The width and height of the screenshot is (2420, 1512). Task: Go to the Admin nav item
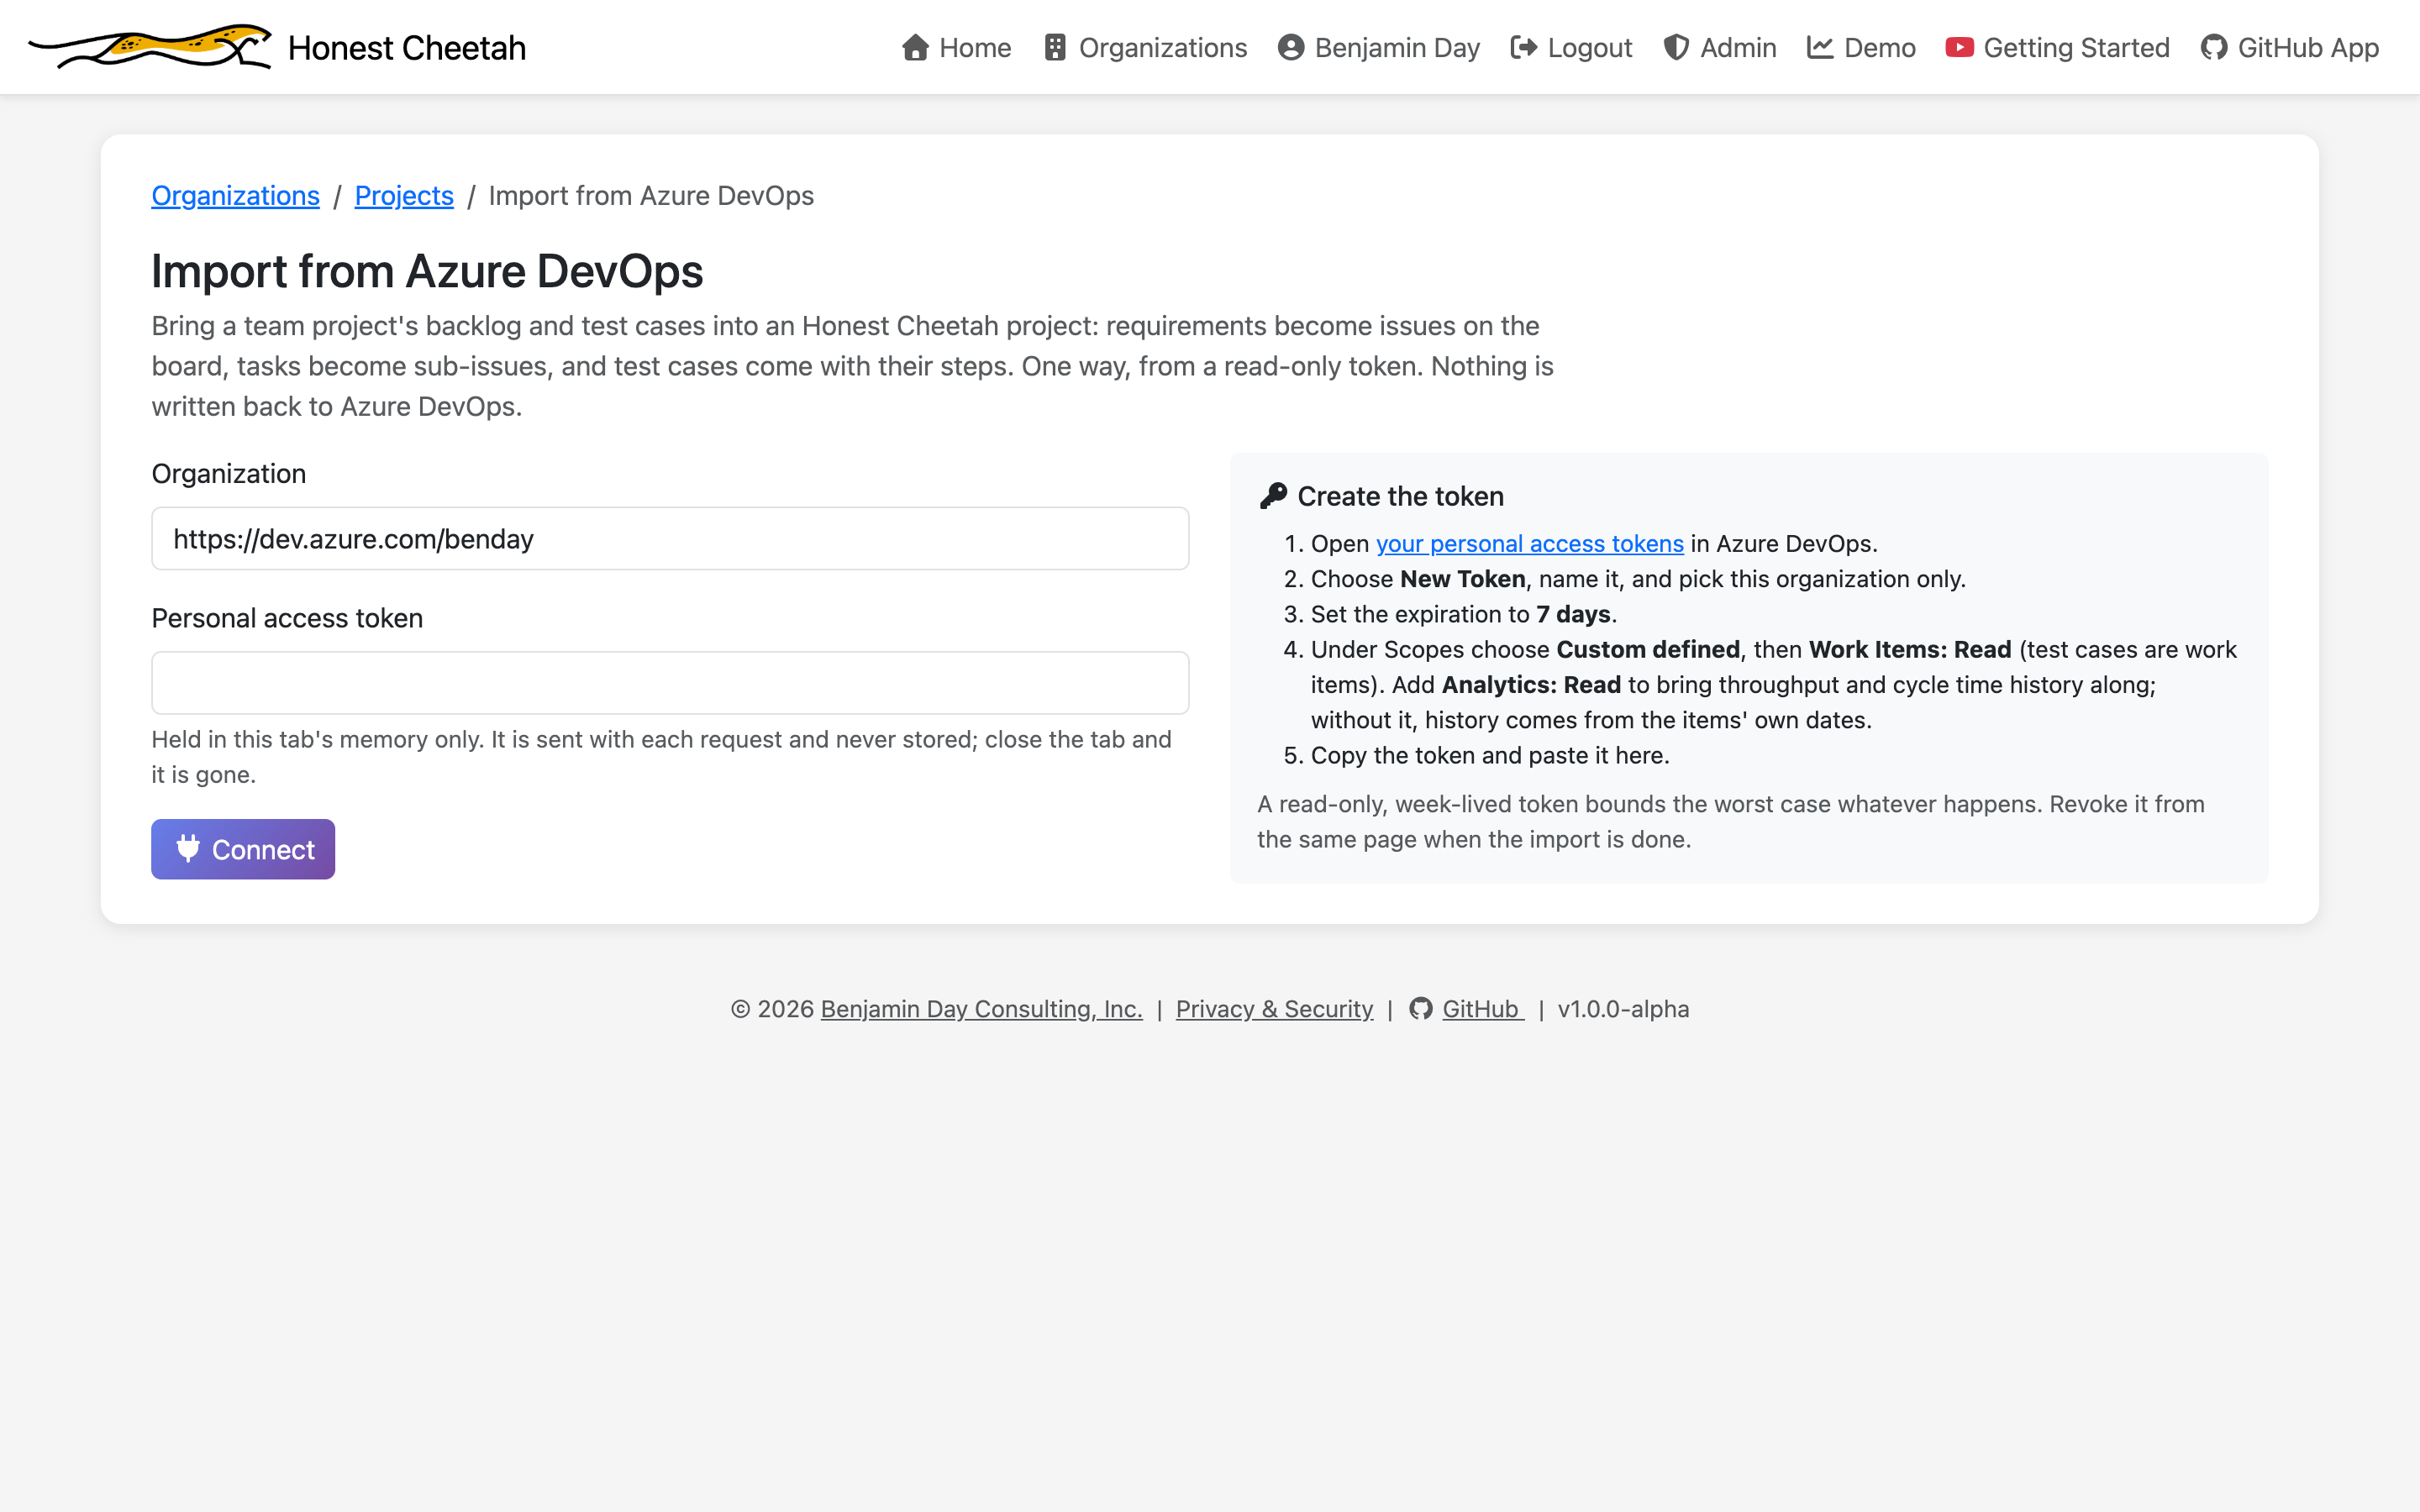(x=1720, y=48)
